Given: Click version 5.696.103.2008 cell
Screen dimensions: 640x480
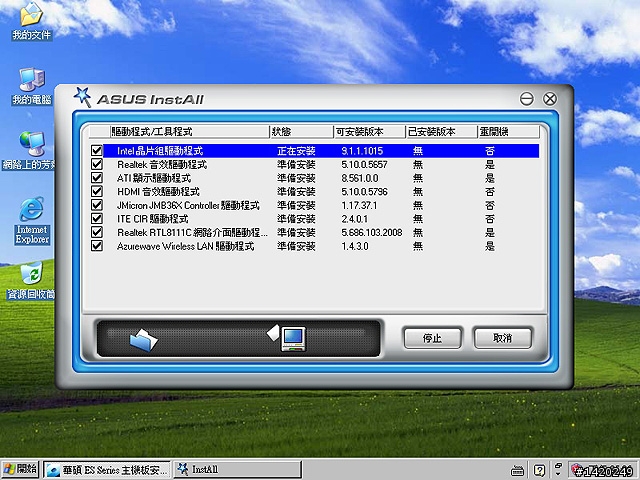Looking at the screenshot, I should coord(372,233).
